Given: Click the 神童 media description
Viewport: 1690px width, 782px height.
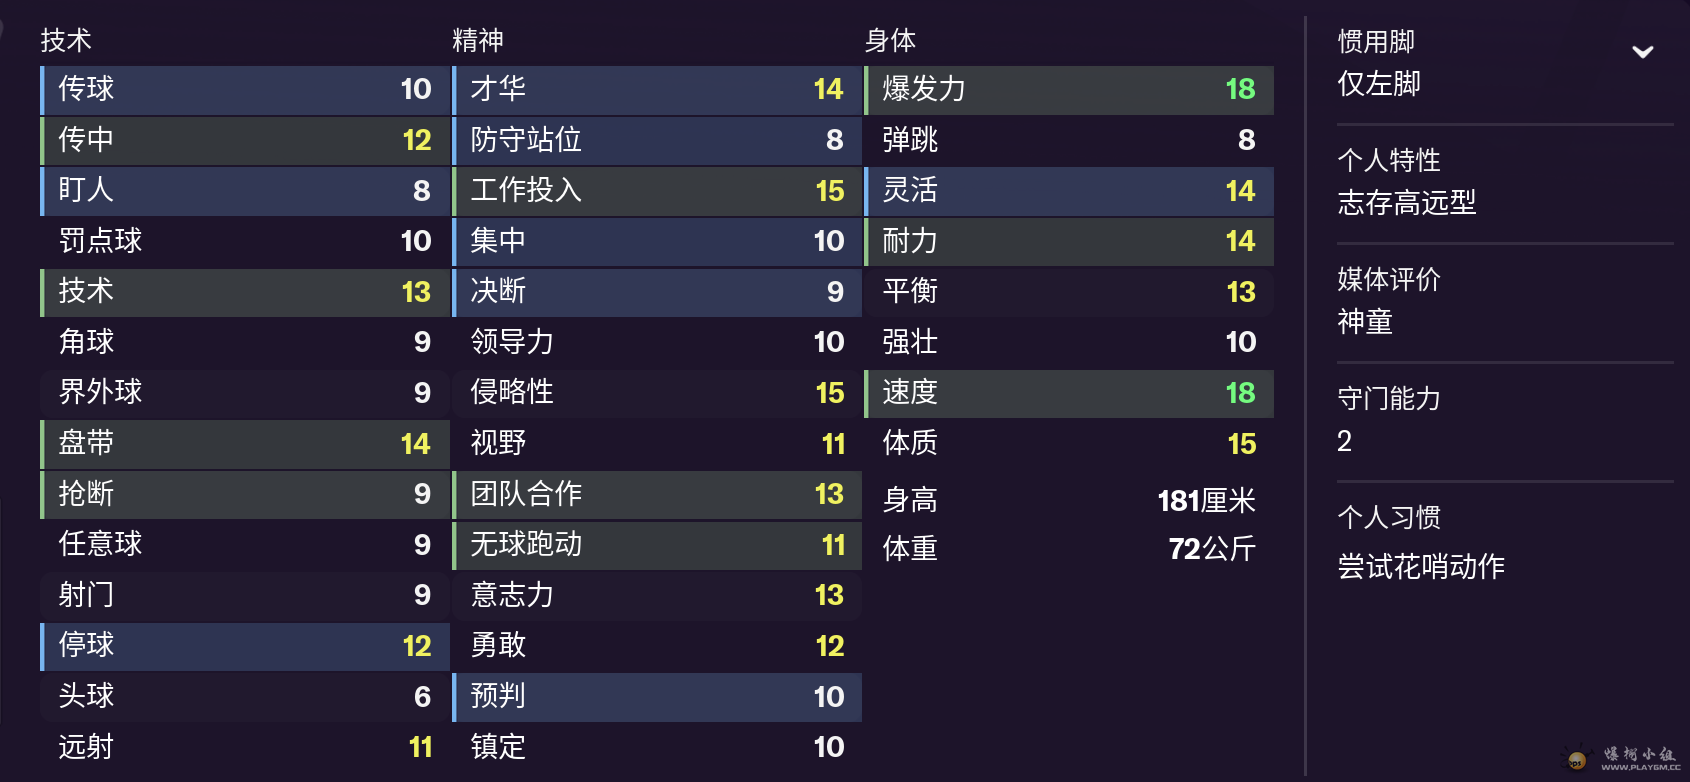Looking at the screenshot, I should (1365, 322).
